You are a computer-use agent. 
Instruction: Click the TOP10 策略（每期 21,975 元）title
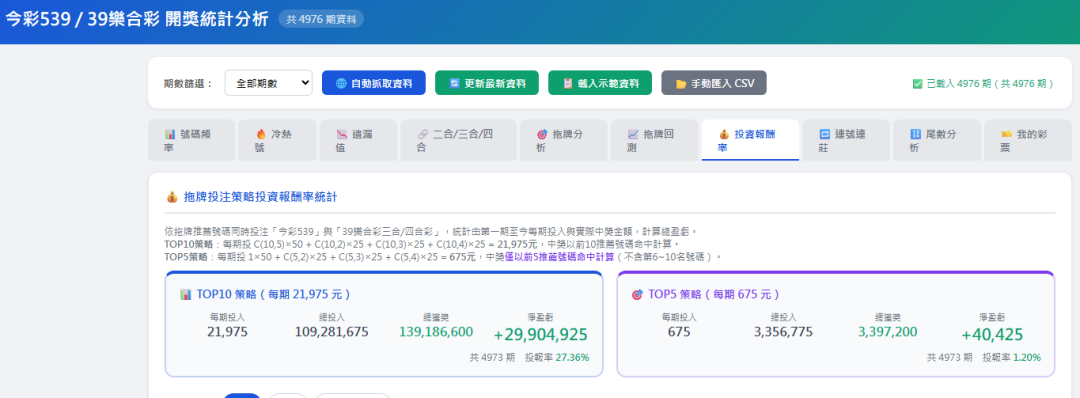tap(274, 294)
